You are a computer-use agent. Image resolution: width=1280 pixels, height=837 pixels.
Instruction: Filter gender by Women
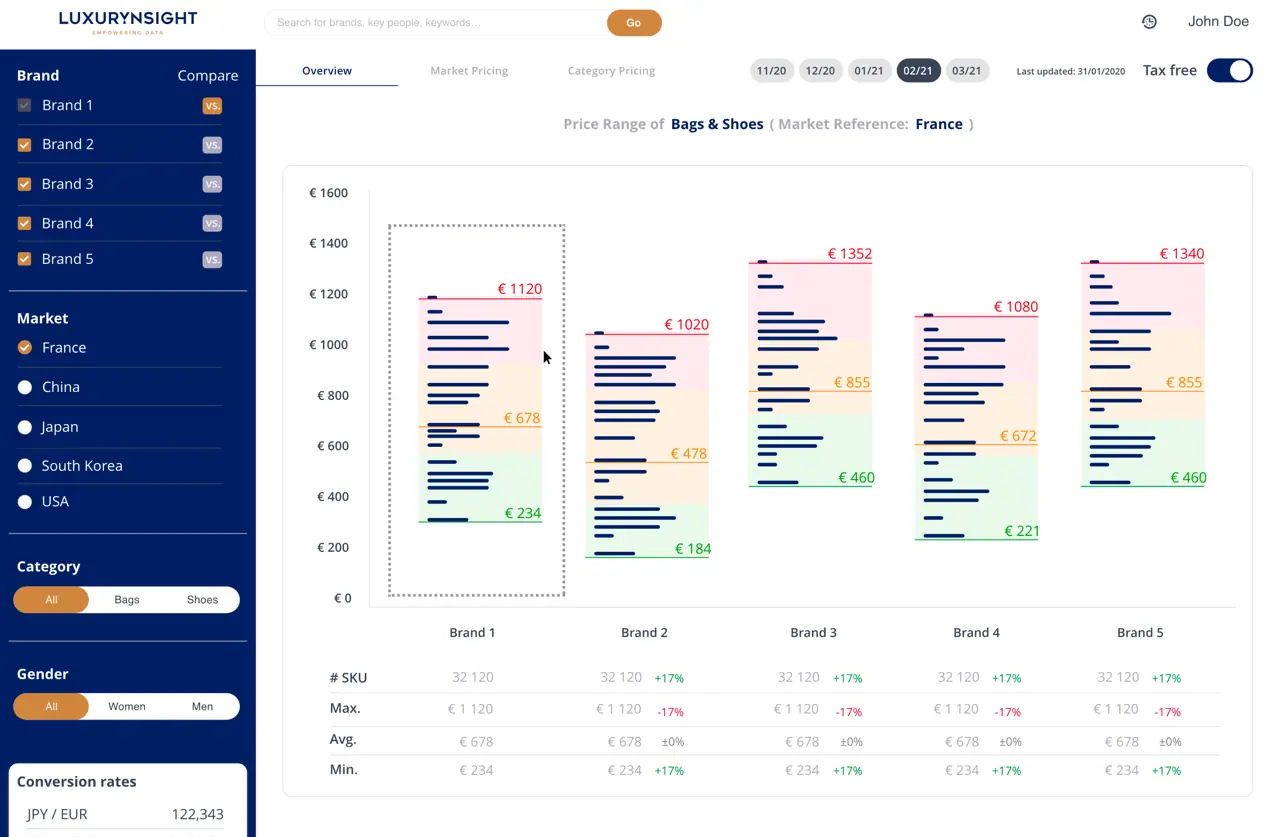click(127, 707)
